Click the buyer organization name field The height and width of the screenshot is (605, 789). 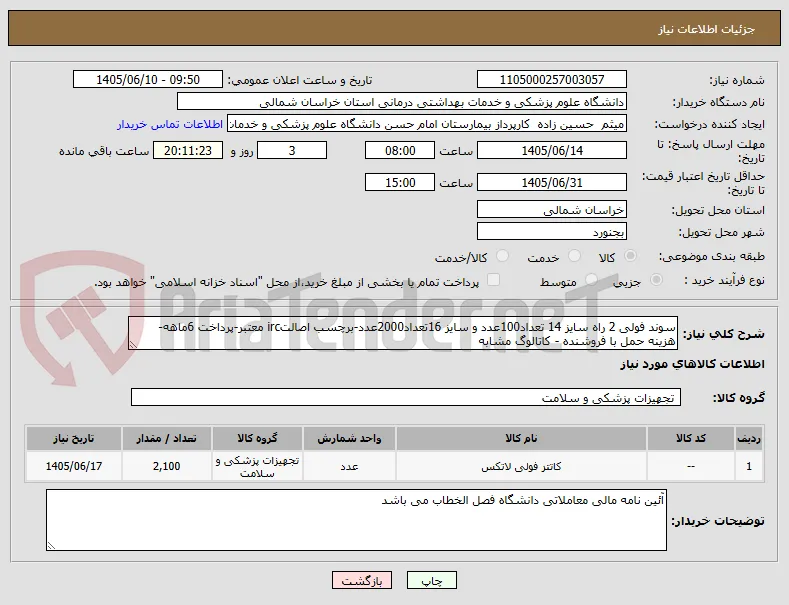tap(402, 102)
